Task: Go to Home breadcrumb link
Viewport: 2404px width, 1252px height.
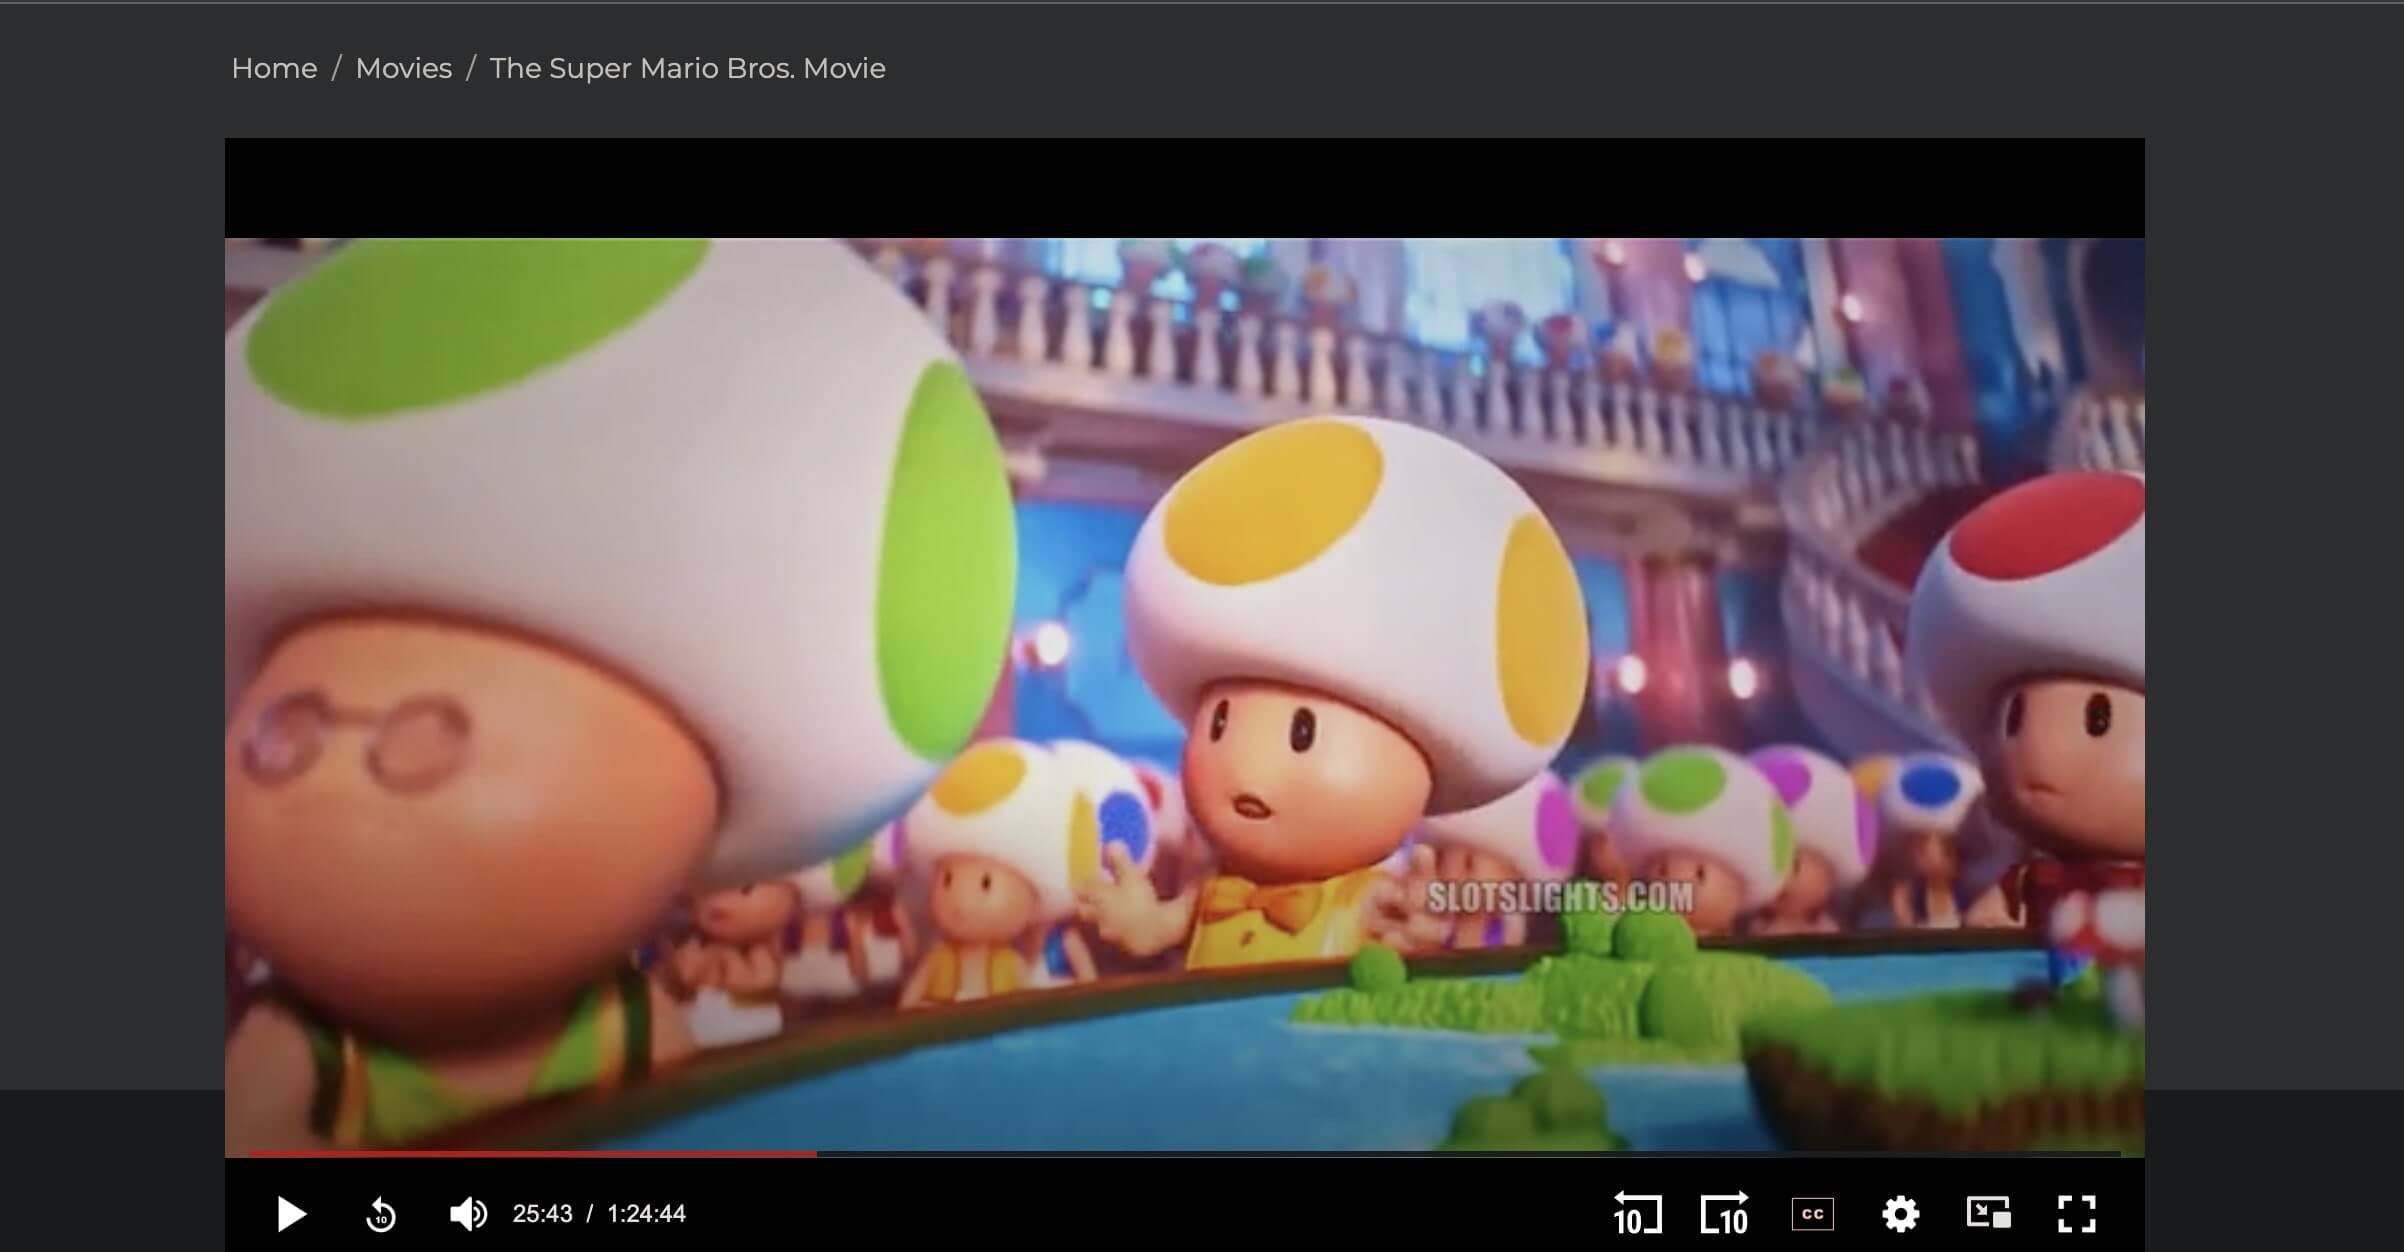Action: point(274,68)
